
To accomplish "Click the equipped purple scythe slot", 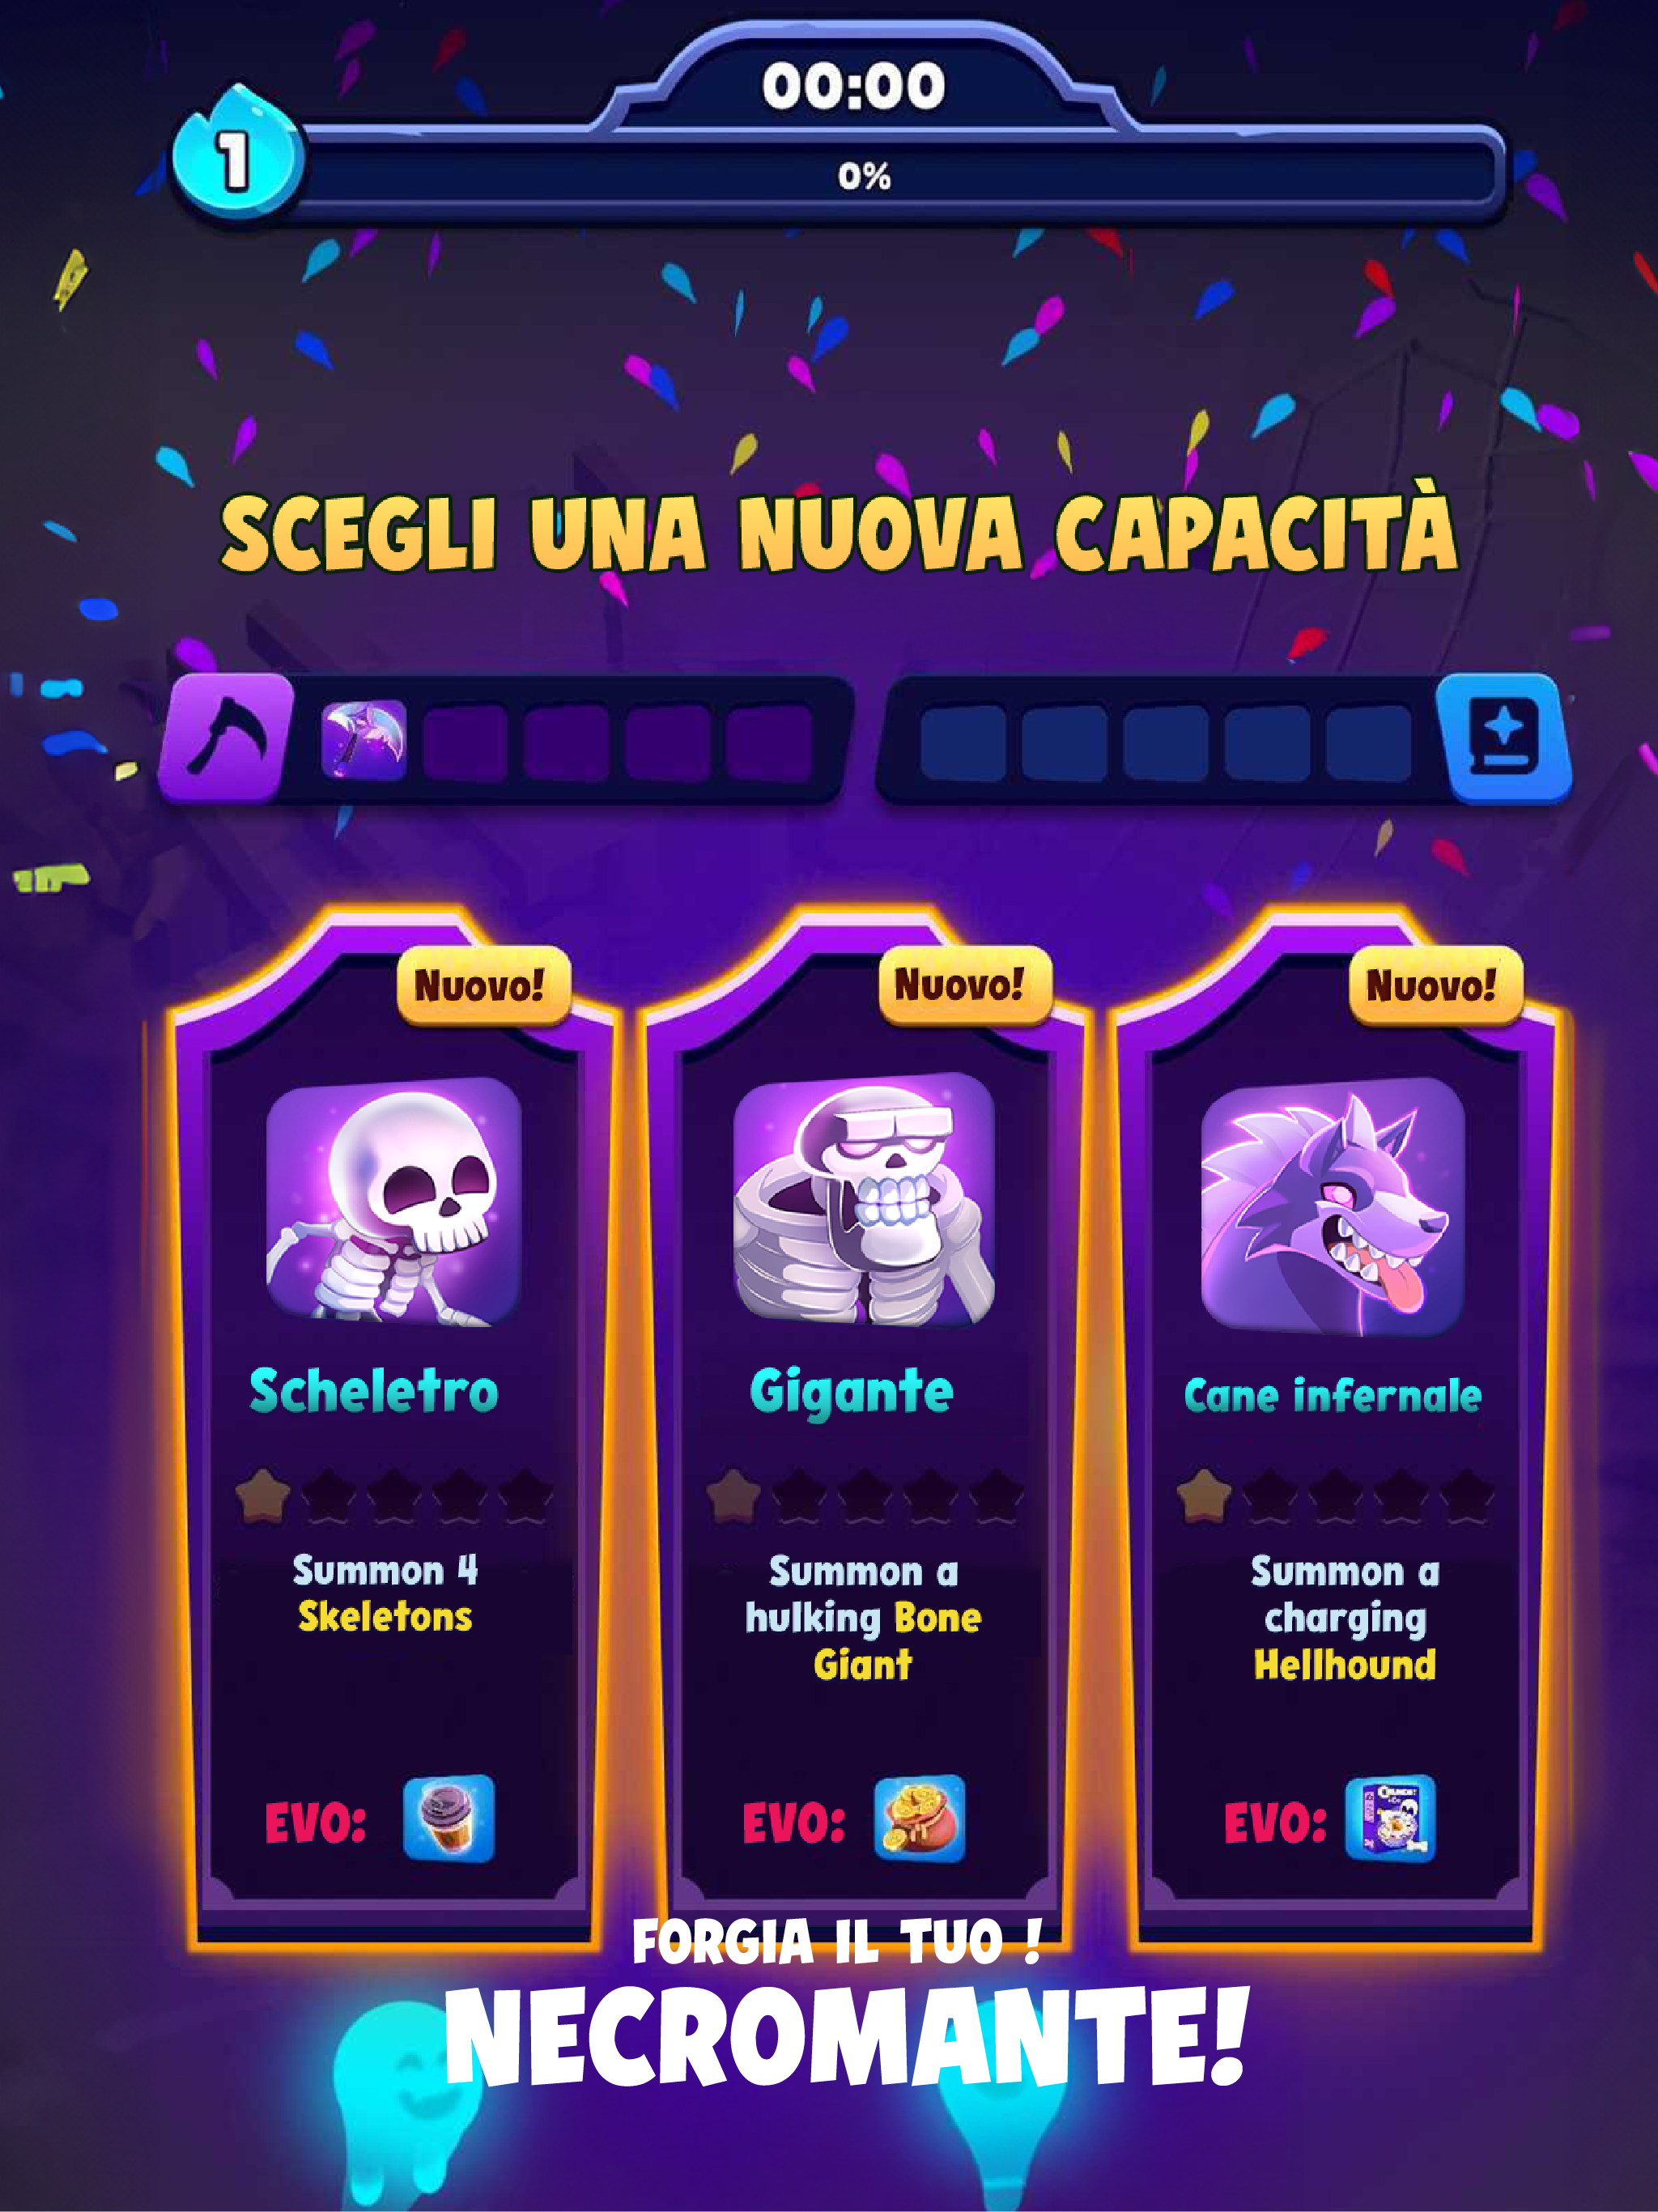I will tap(364, 741).
